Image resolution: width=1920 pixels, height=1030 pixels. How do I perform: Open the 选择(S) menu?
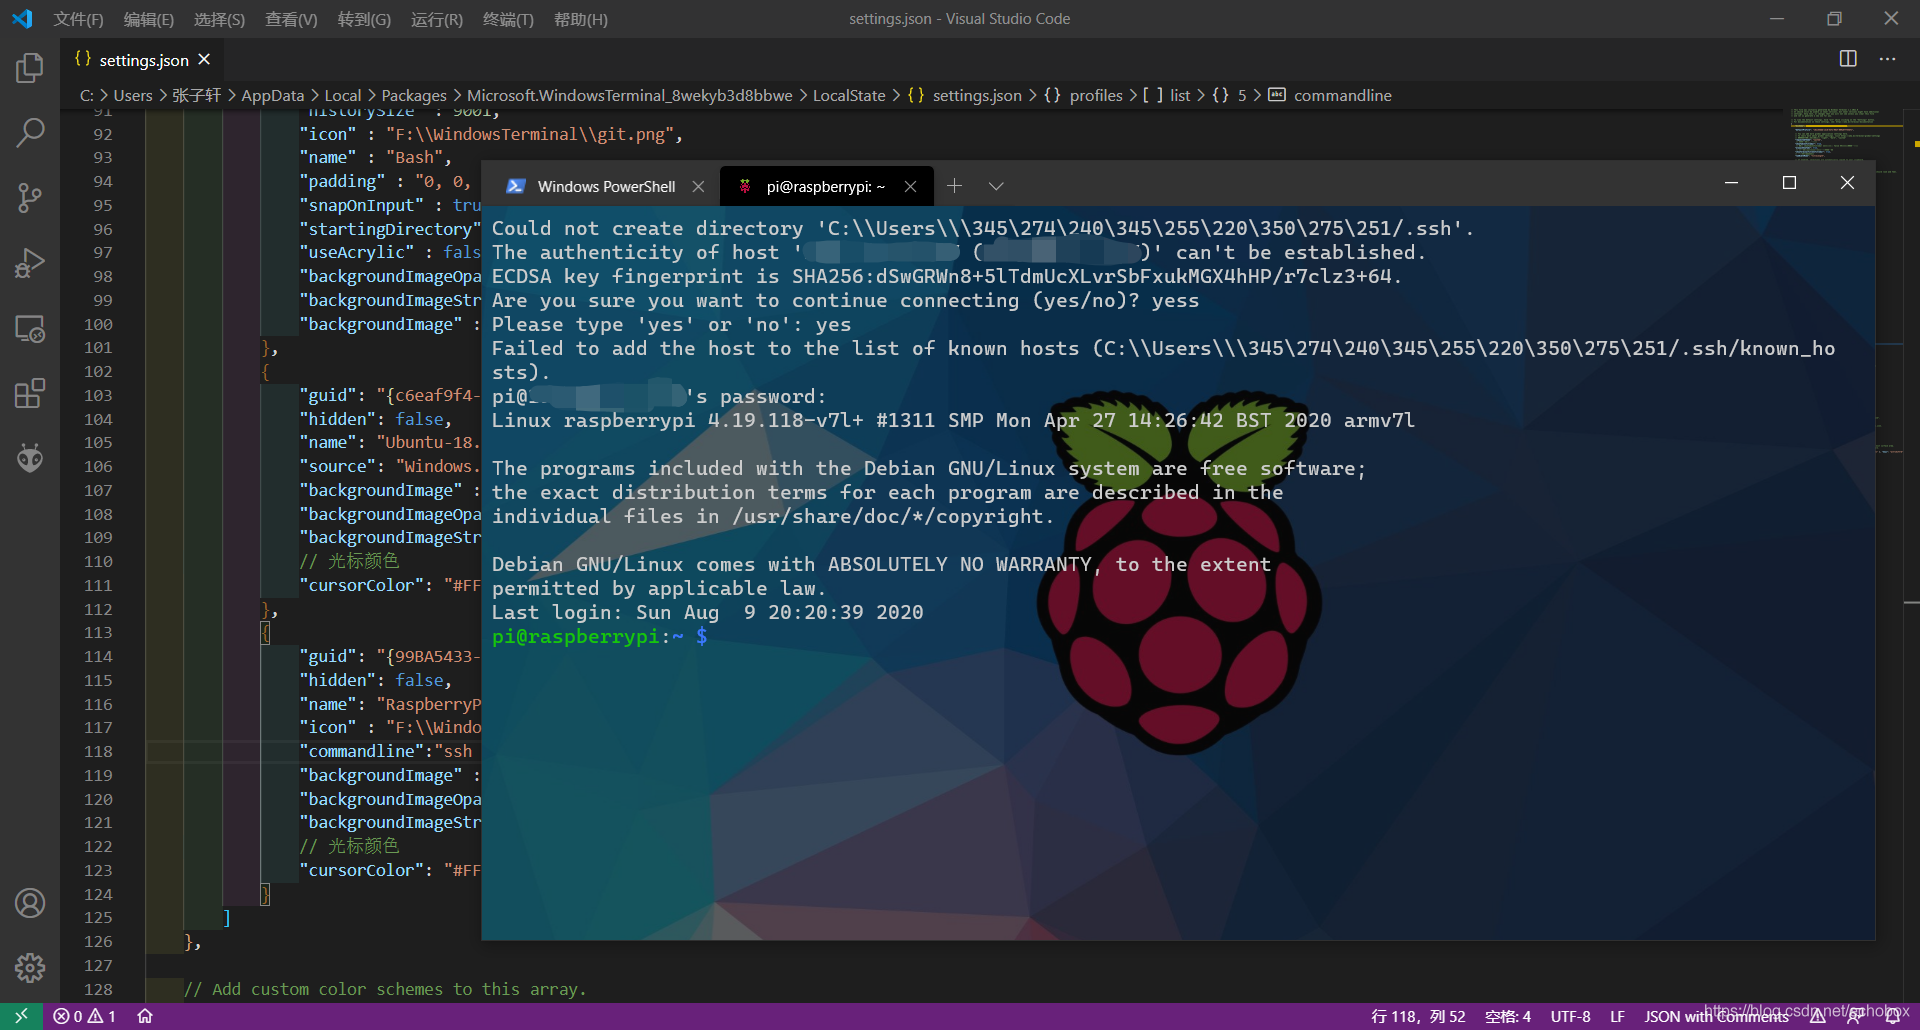[x=219, y=19]
